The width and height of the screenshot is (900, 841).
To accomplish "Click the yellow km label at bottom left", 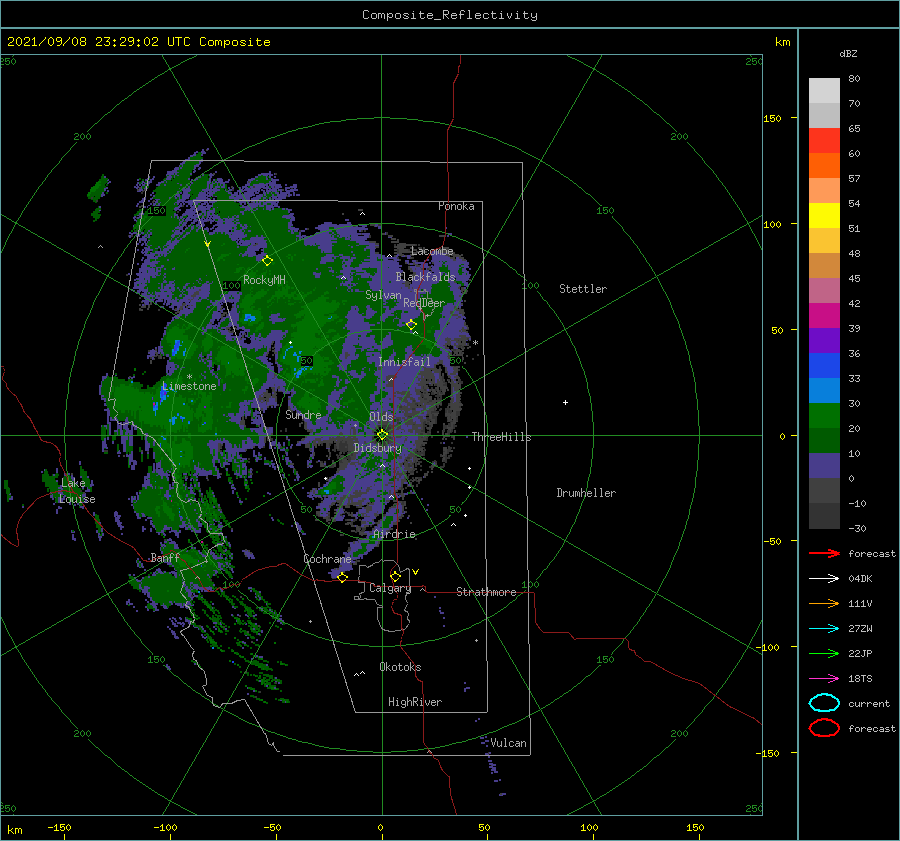I will coord(14,830).
